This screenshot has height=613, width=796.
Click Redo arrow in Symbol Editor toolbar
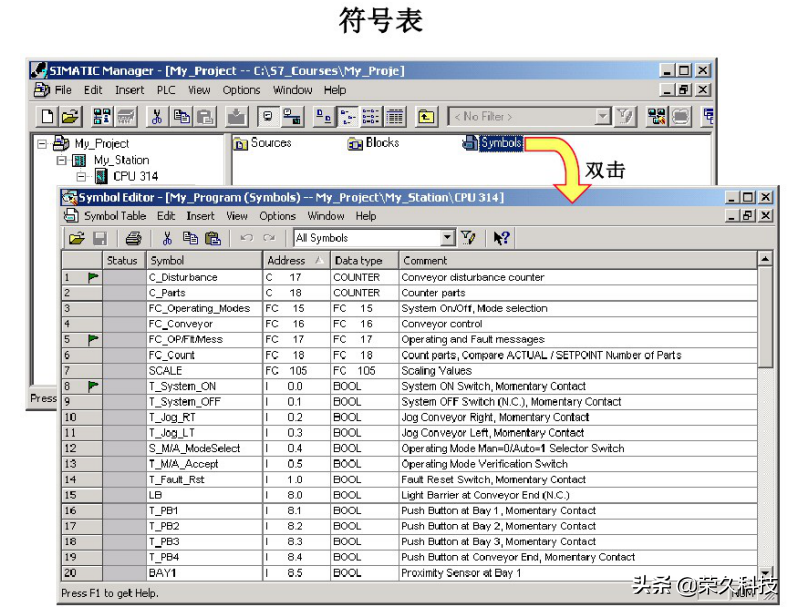pyautogui.click(x=269, y=238)
